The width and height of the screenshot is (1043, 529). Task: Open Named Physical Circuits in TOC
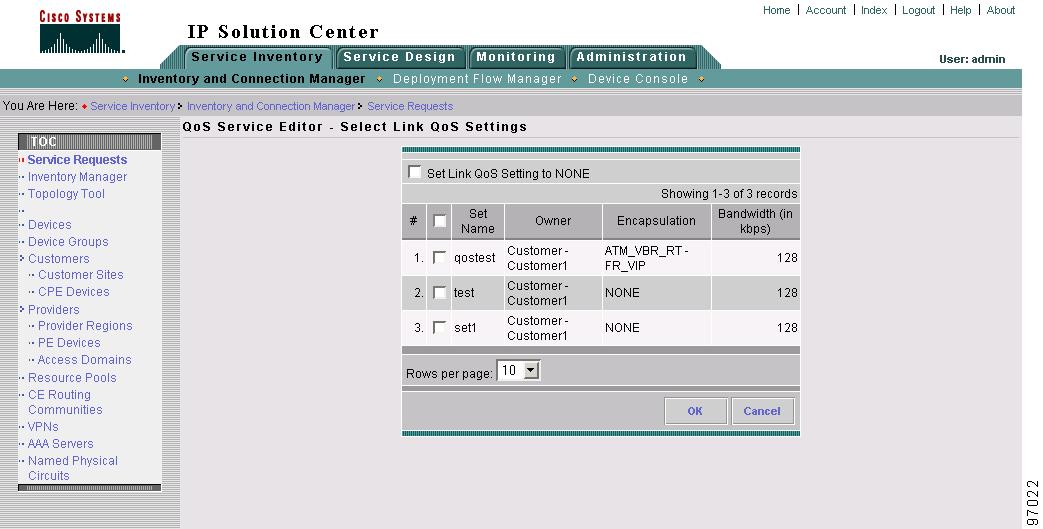(x=73, y=468)
